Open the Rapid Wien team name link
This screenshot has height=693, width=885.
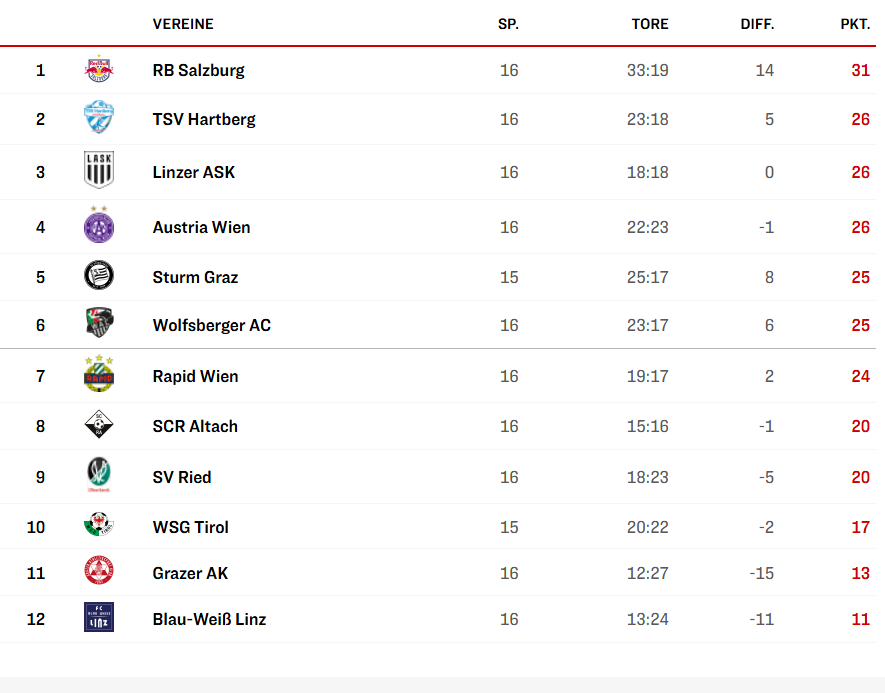195,376
